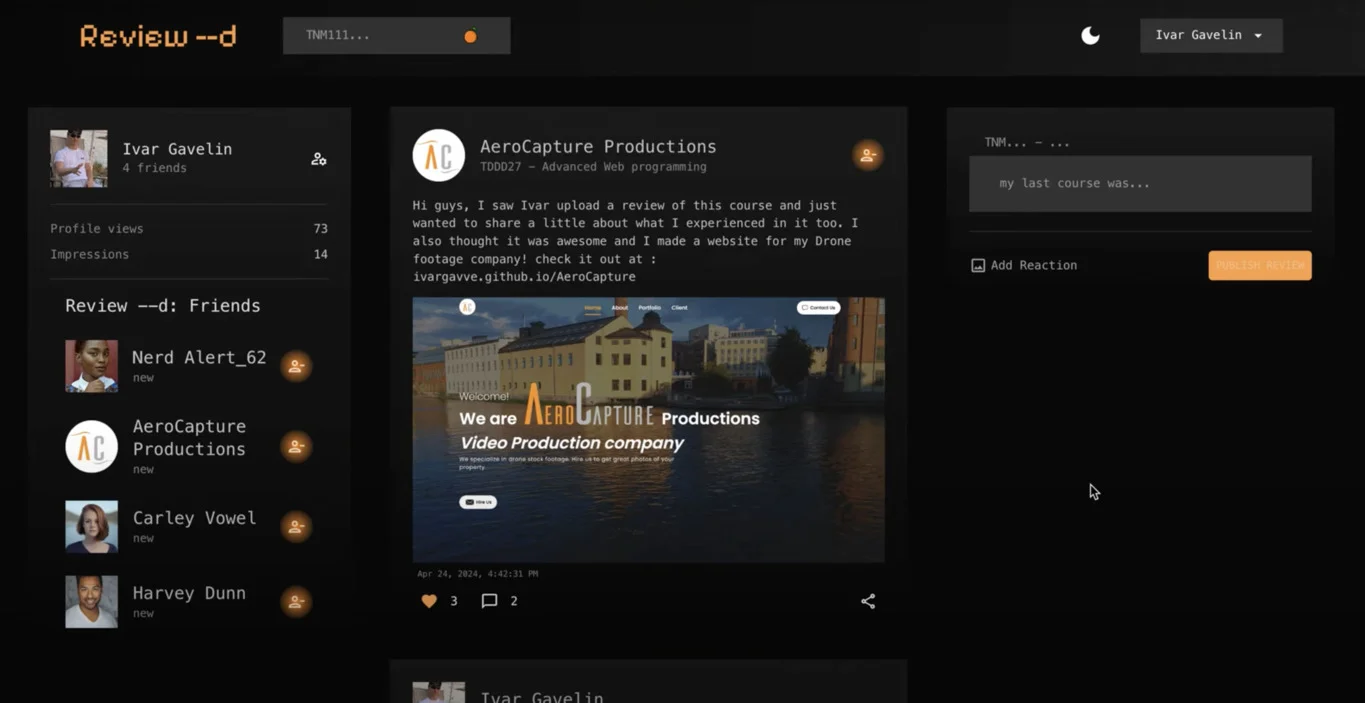
Task: Open the Ivar Gavelin account dropdown
Action: click(1211, 35)
